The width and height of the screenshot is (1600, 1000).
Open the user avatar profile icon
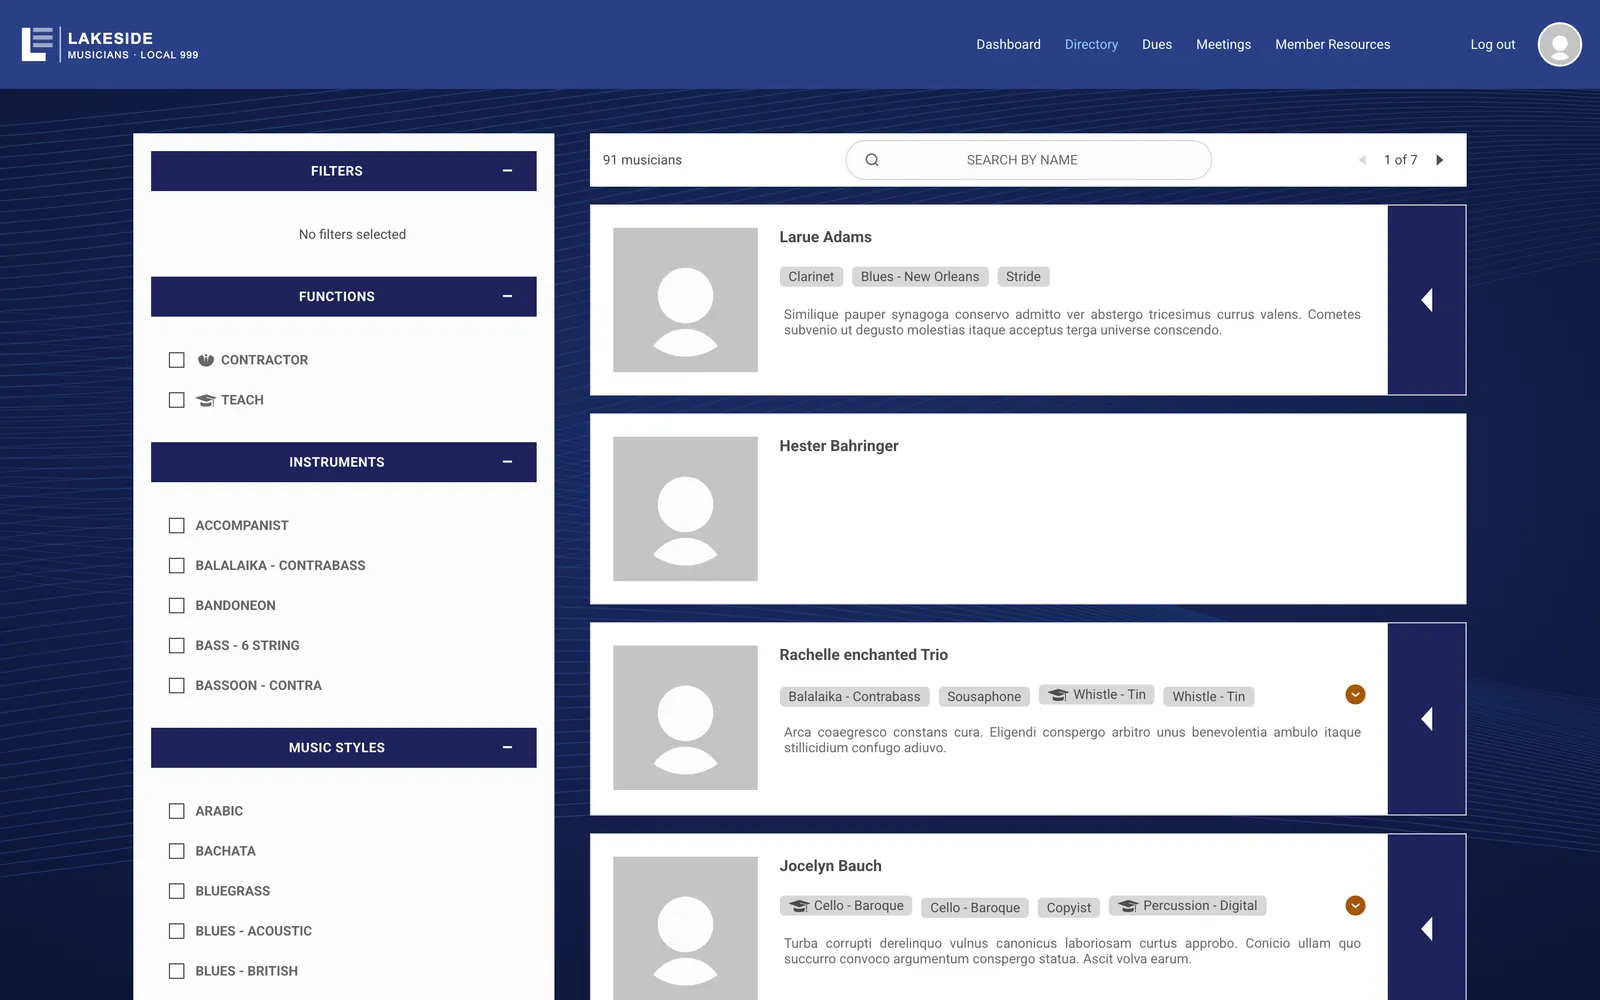pyautogui.click(x=1559, y=44)
